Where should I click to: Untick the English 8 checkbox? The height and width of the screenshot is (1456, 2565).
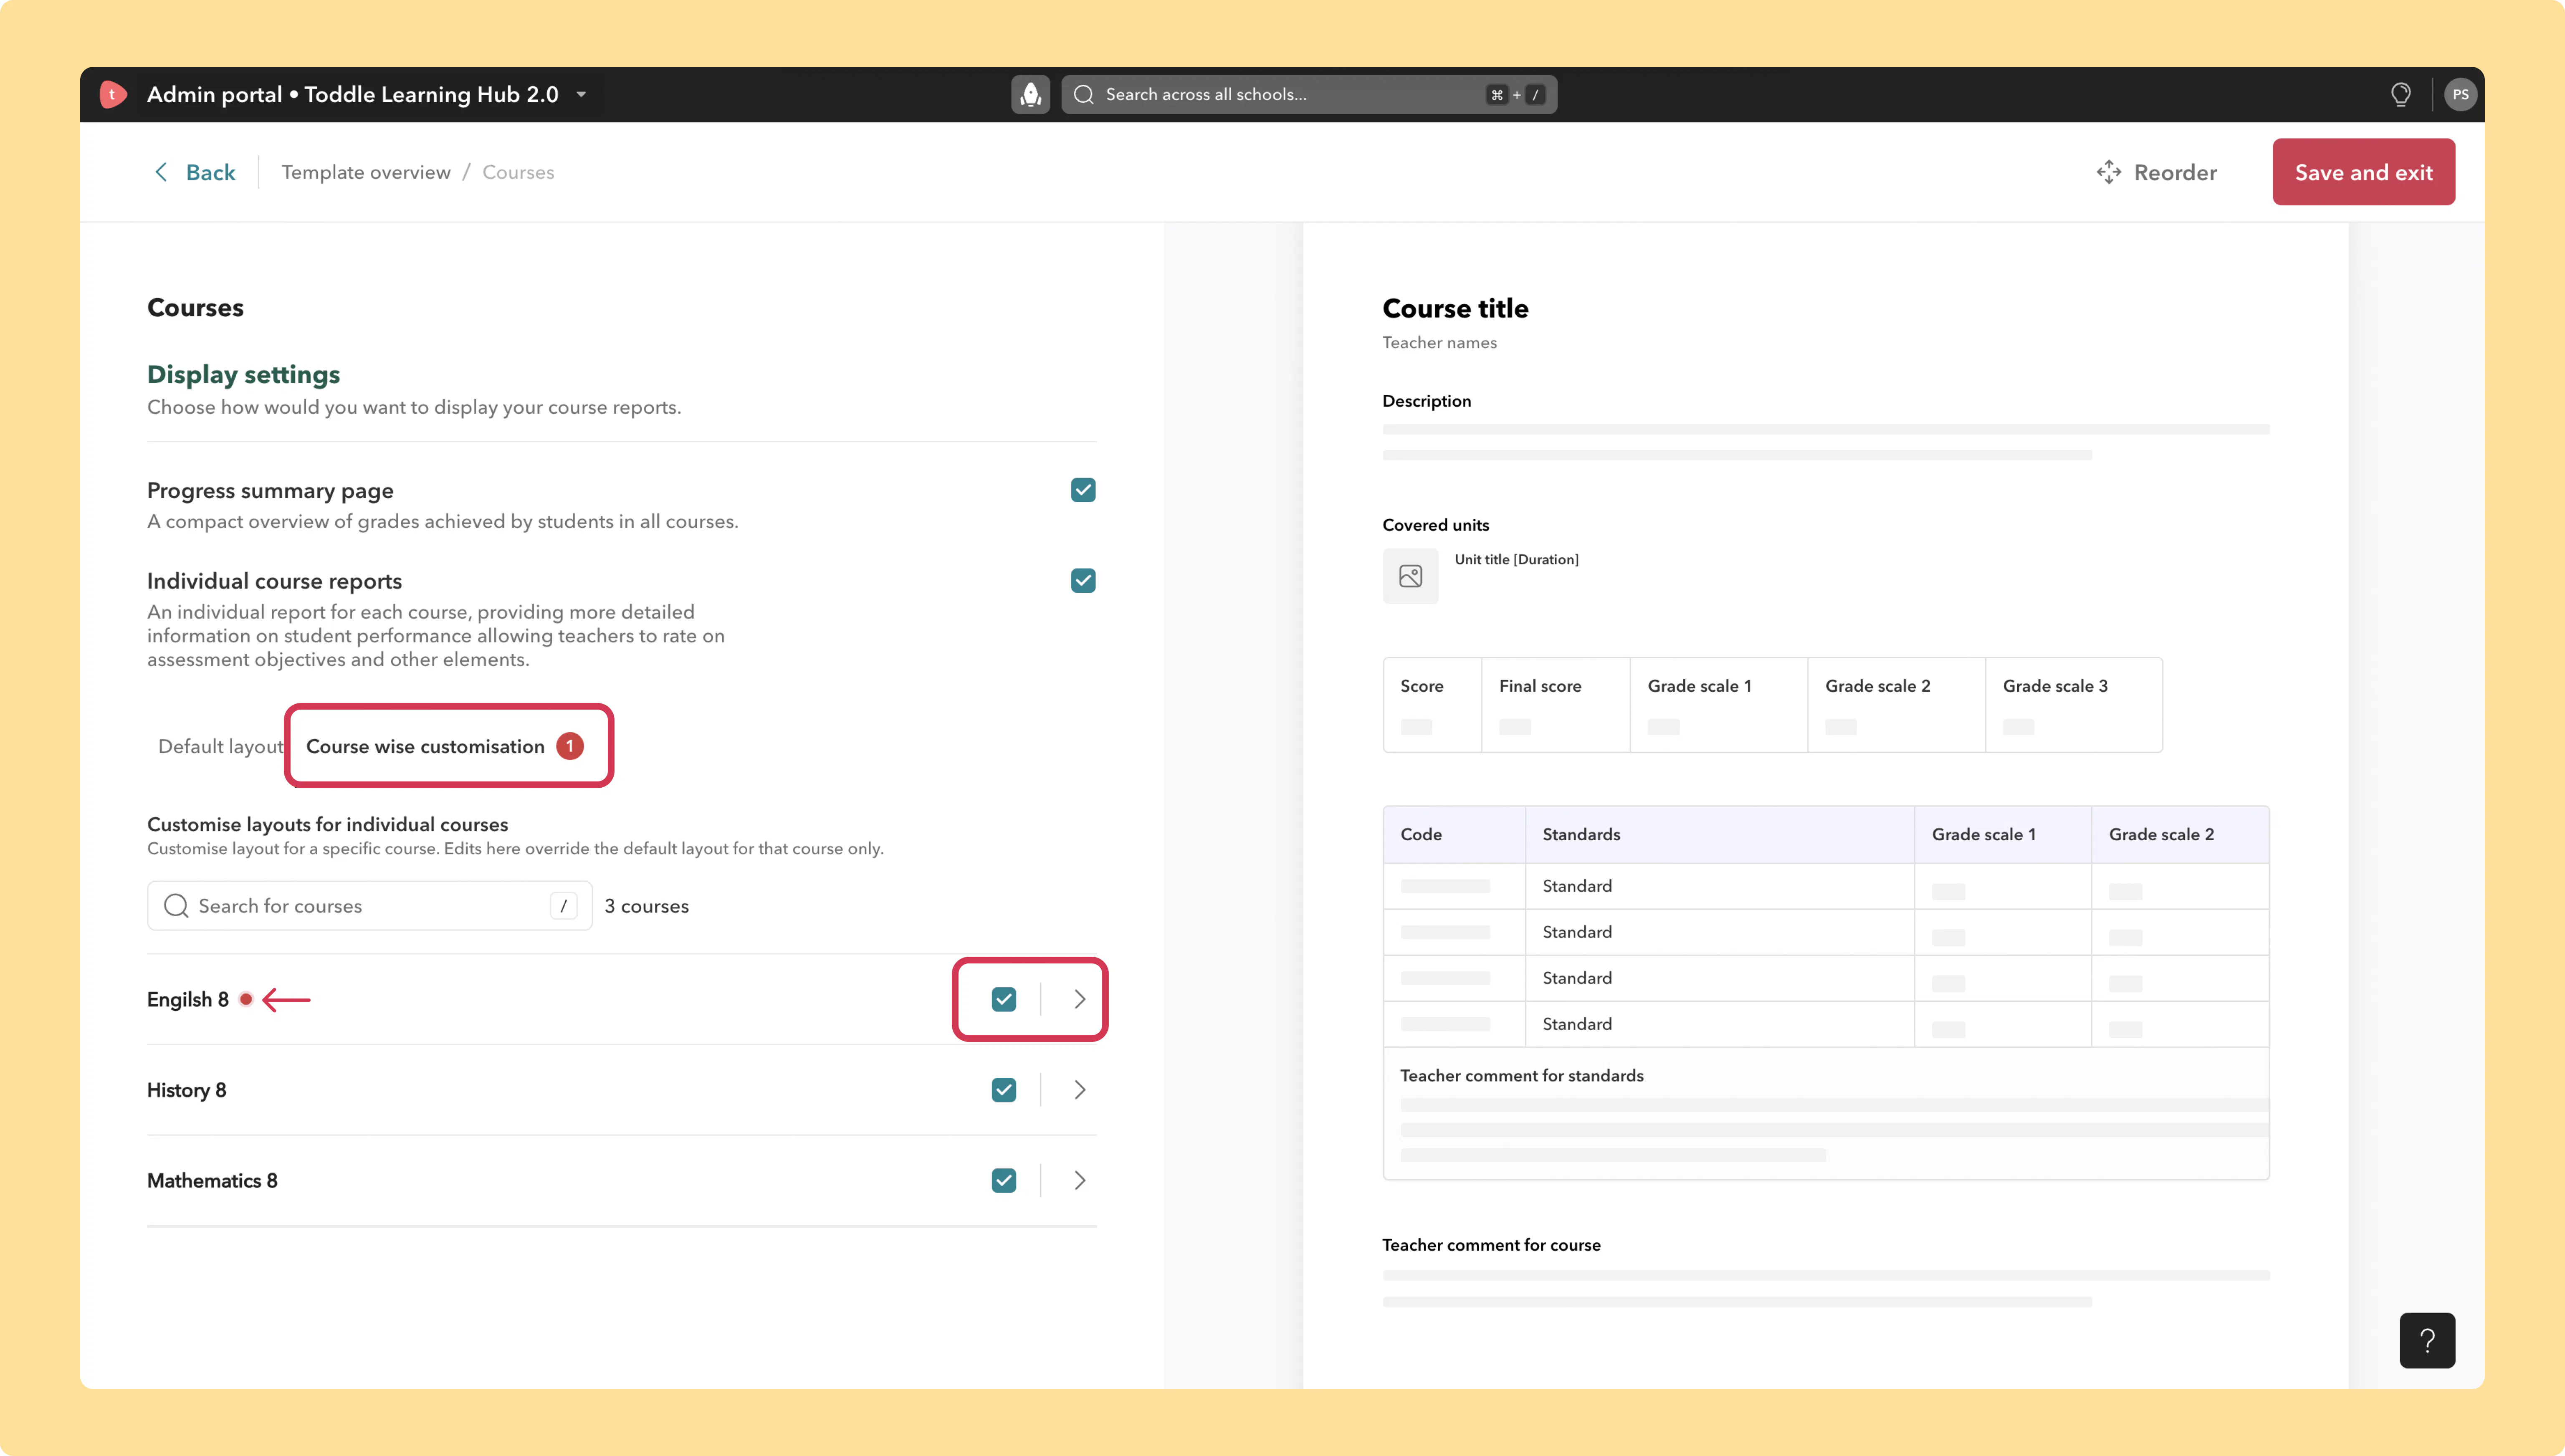click(1004, 999)
